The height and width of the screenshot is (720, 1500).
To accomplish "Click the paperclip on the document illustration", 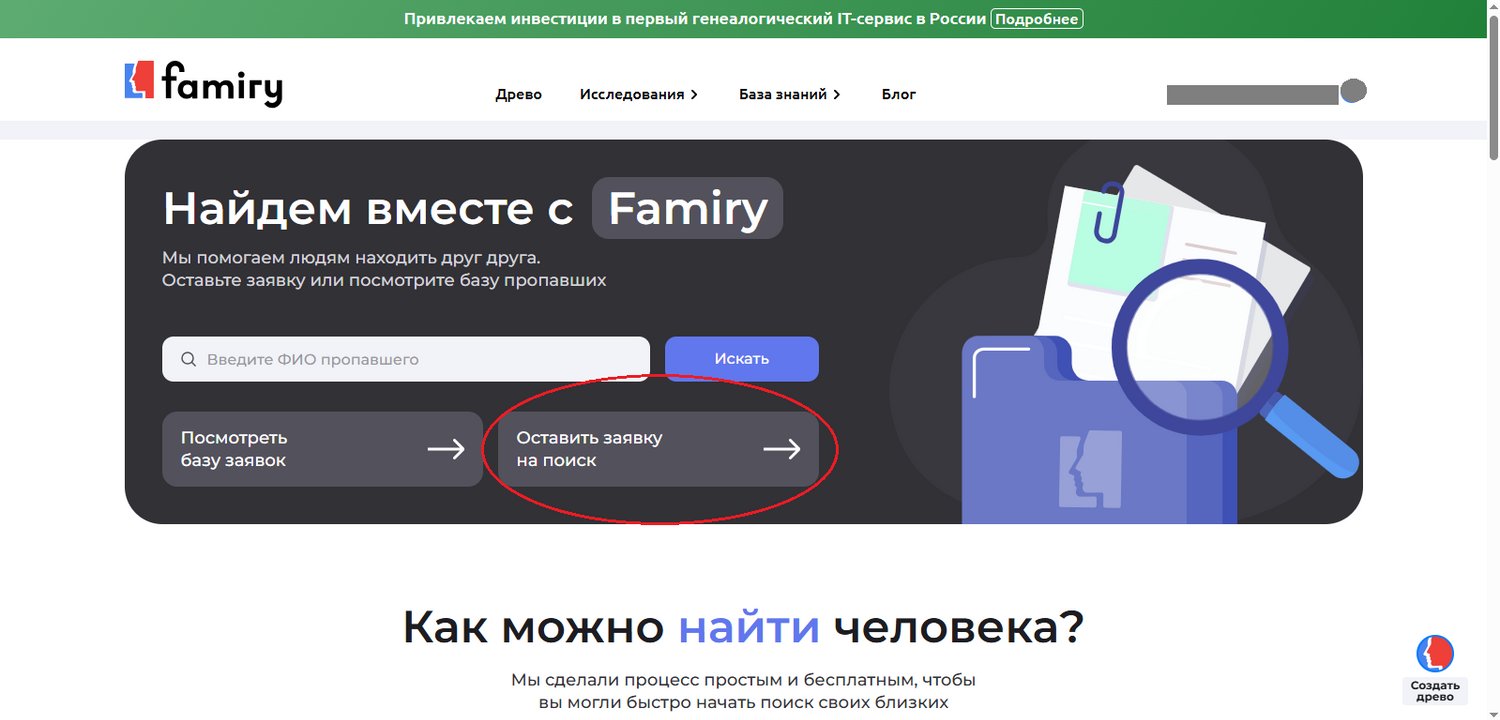I will (1108, 212).
